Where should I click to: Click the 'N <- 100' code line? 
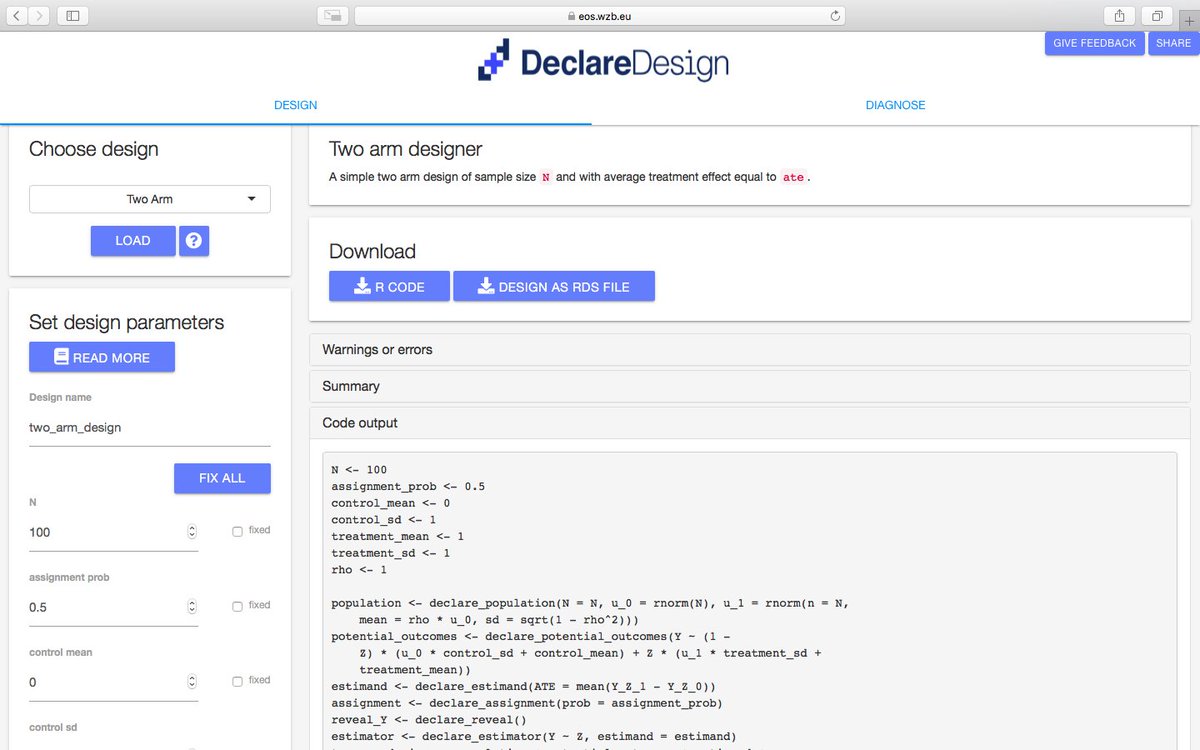pos(359,470)
